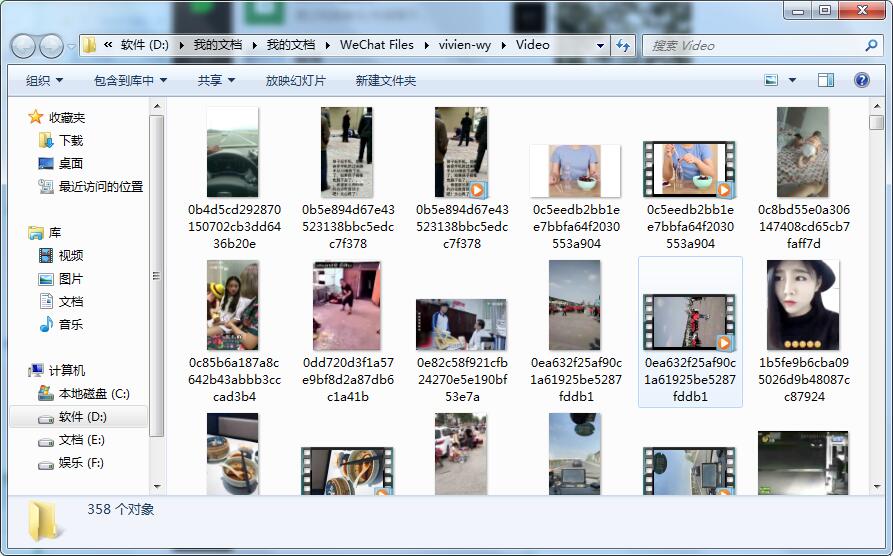Image resolution: width=893 pixels, height=556 pixels.
Task: Expand the arrow after WeChat Files breadcrumb
Action: [x=426, y=46]
